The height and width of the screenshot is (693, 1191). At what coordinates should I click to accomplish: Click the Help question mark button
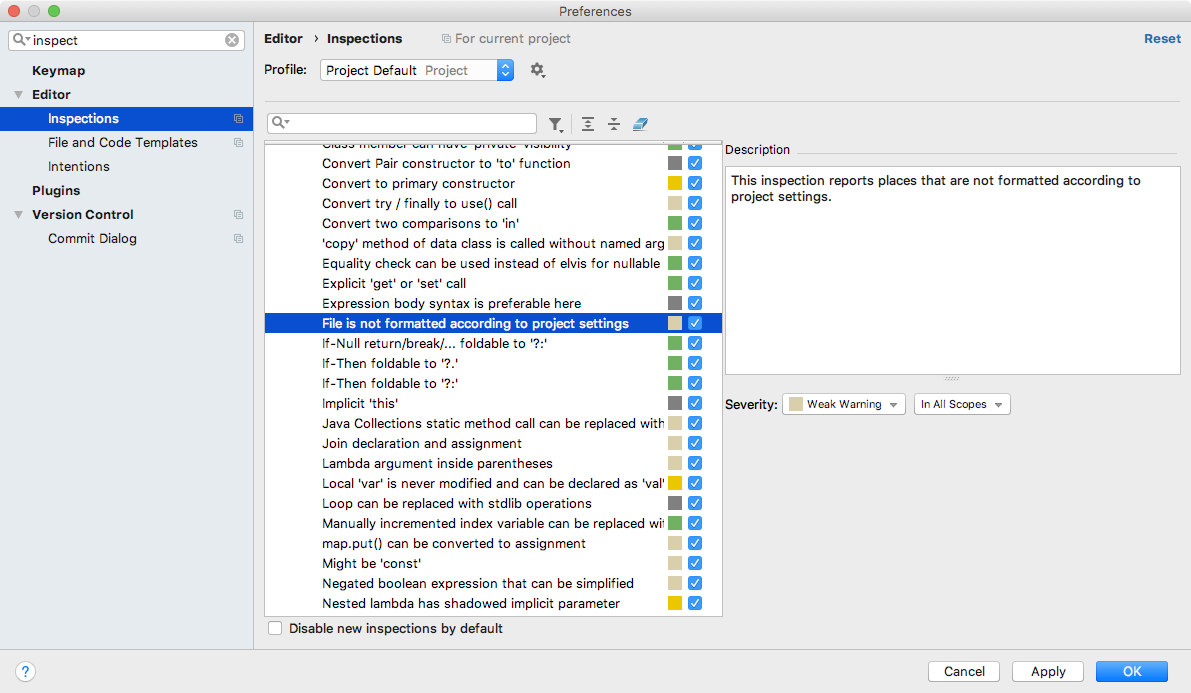pyautogui.click(x=27, y=671)
